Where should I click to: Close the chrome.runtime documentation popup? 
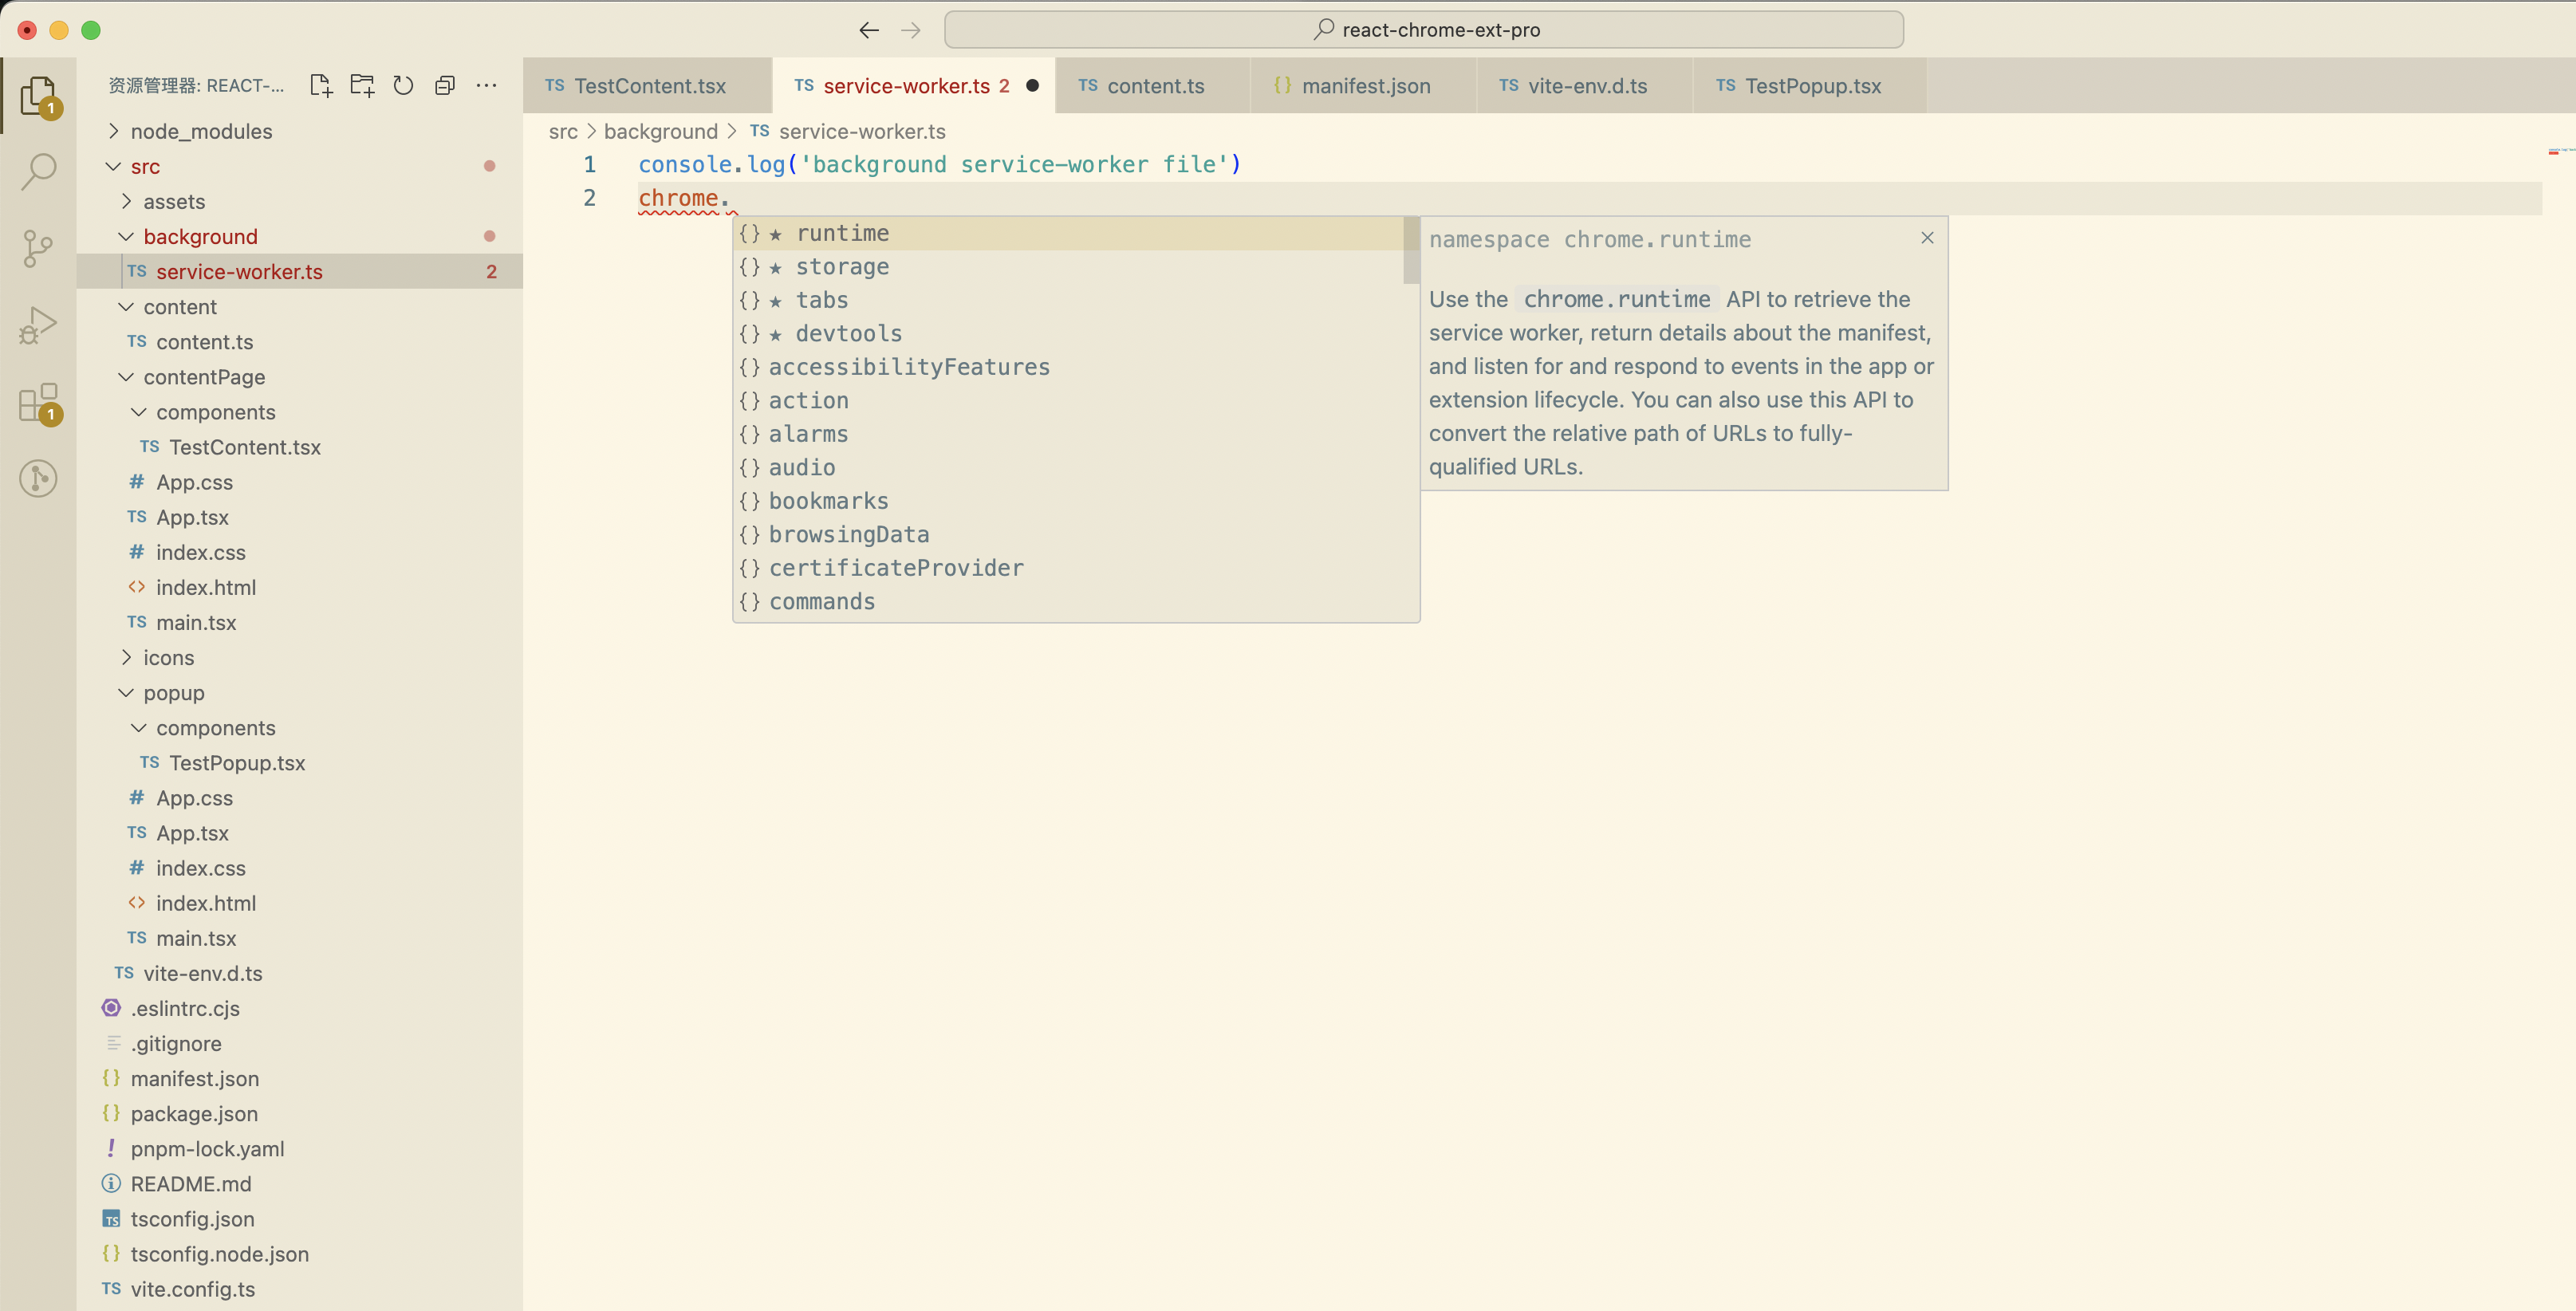click(x=1927, y=238)
